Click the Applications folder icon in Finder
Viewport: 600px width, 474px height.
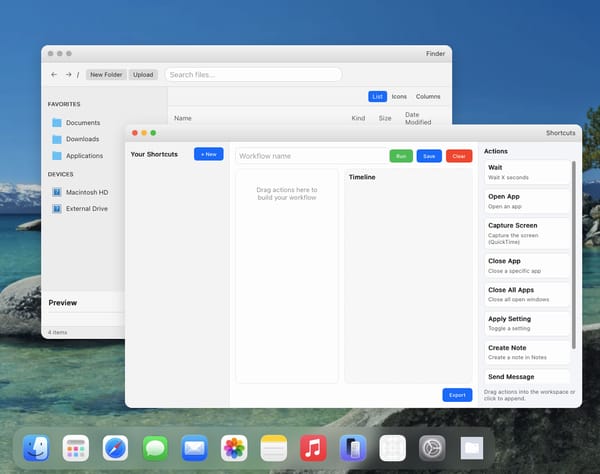click(57, 156)
